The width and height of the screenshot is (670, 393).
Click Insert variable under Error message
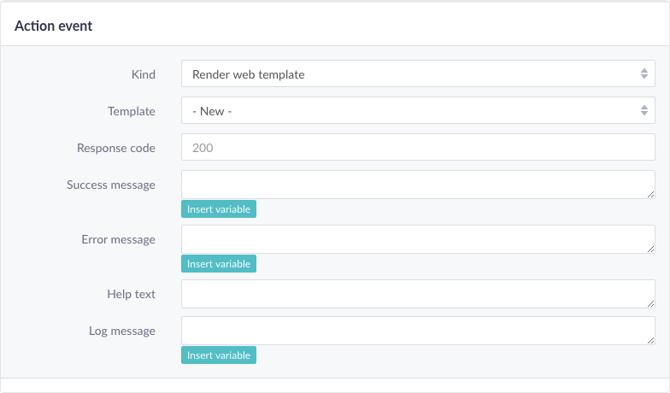[219, 264]
